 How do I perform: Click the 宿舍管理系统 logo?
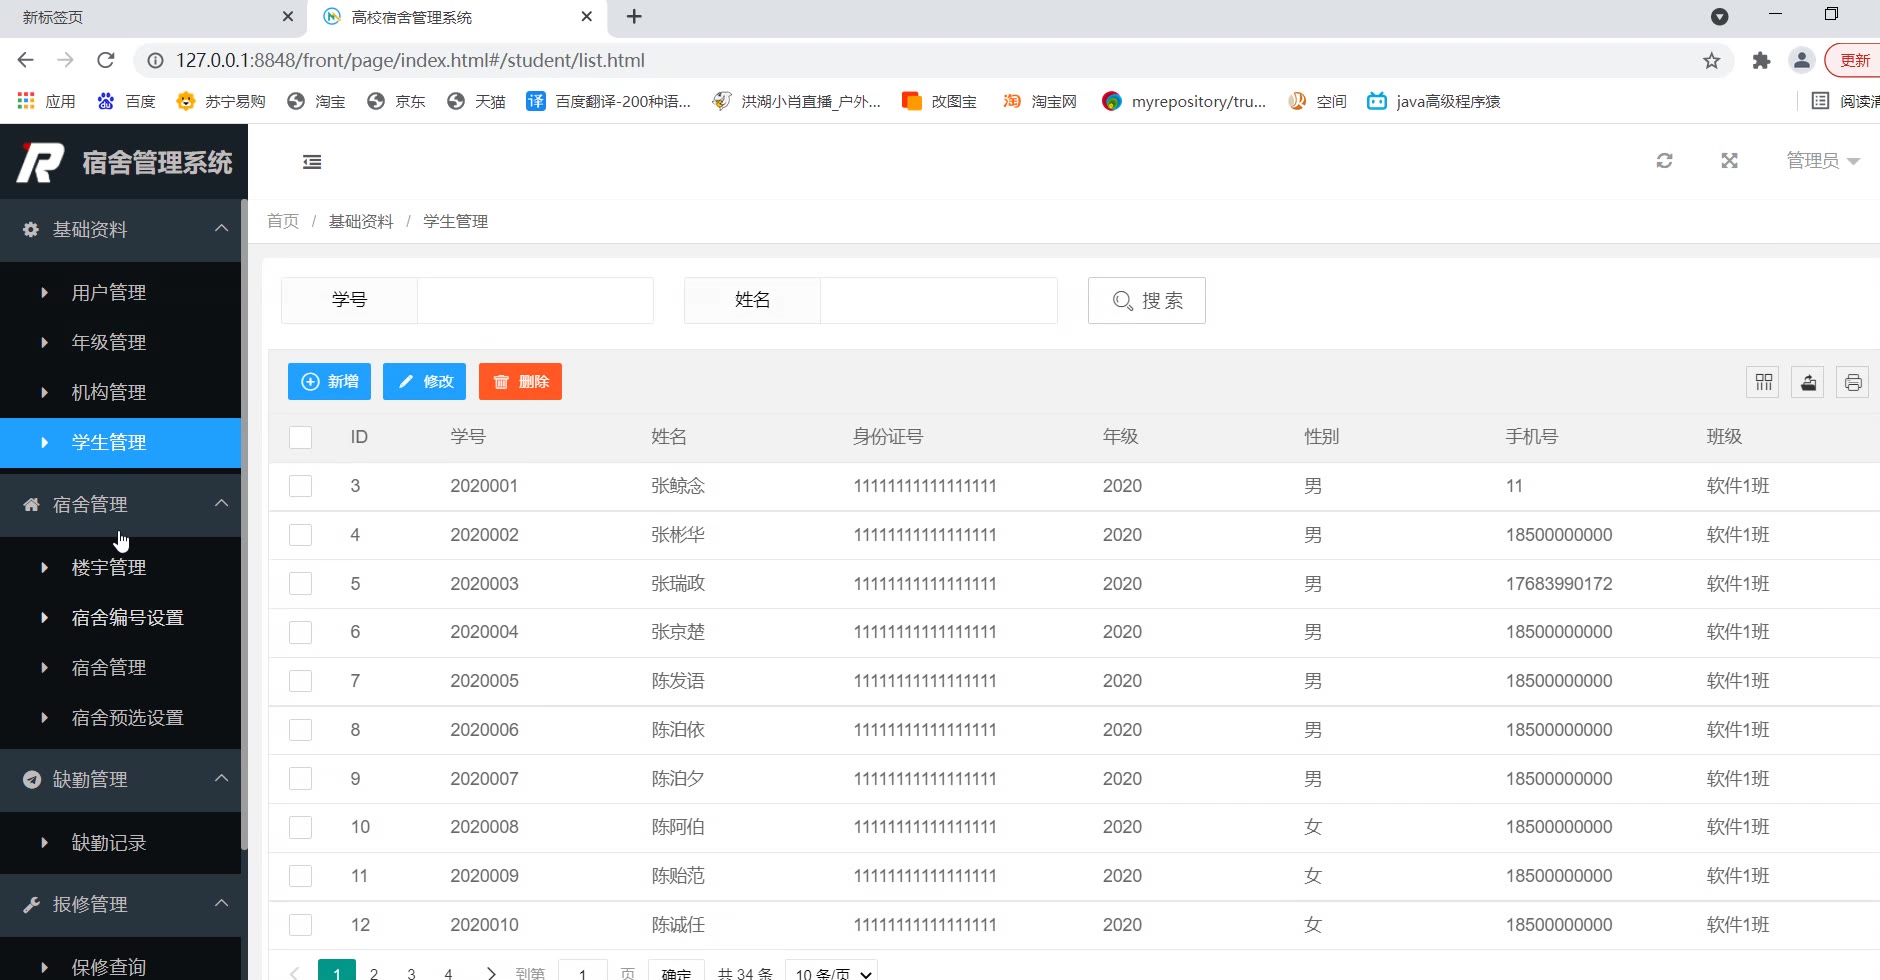coord(125,162)
